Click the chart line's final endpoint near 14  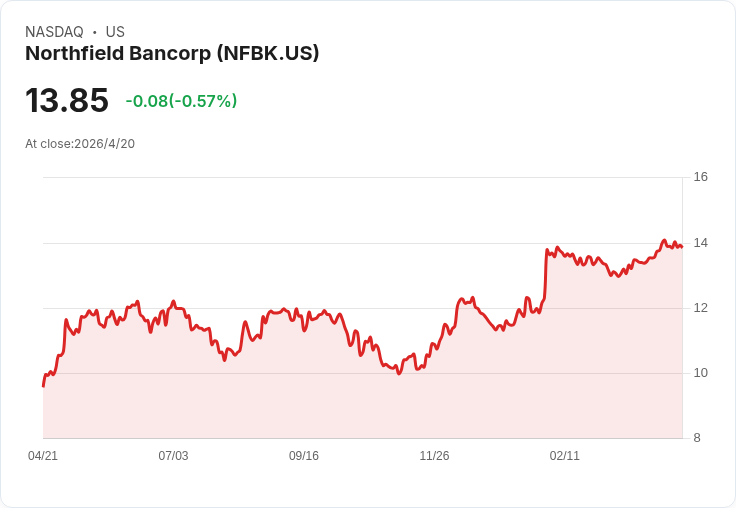click(682, 246)
